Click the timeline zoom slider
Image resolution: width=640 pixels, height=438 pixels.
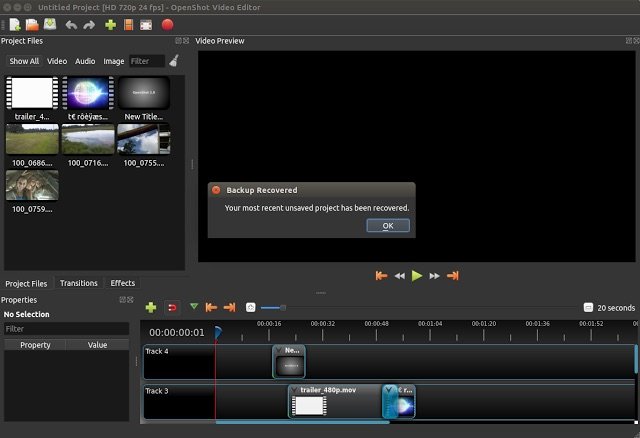(x=283, y=308)
